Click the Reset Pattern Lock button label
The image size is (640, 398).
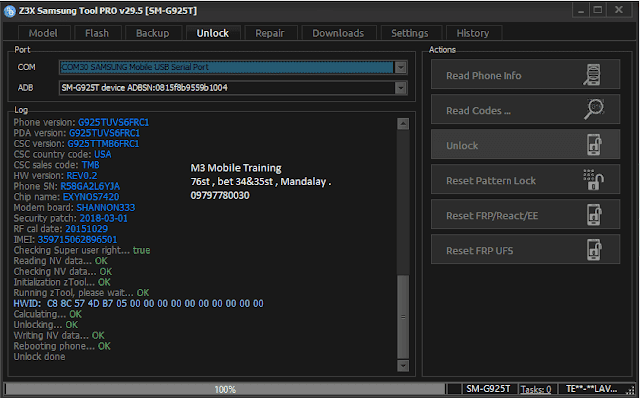pos(491,181)
